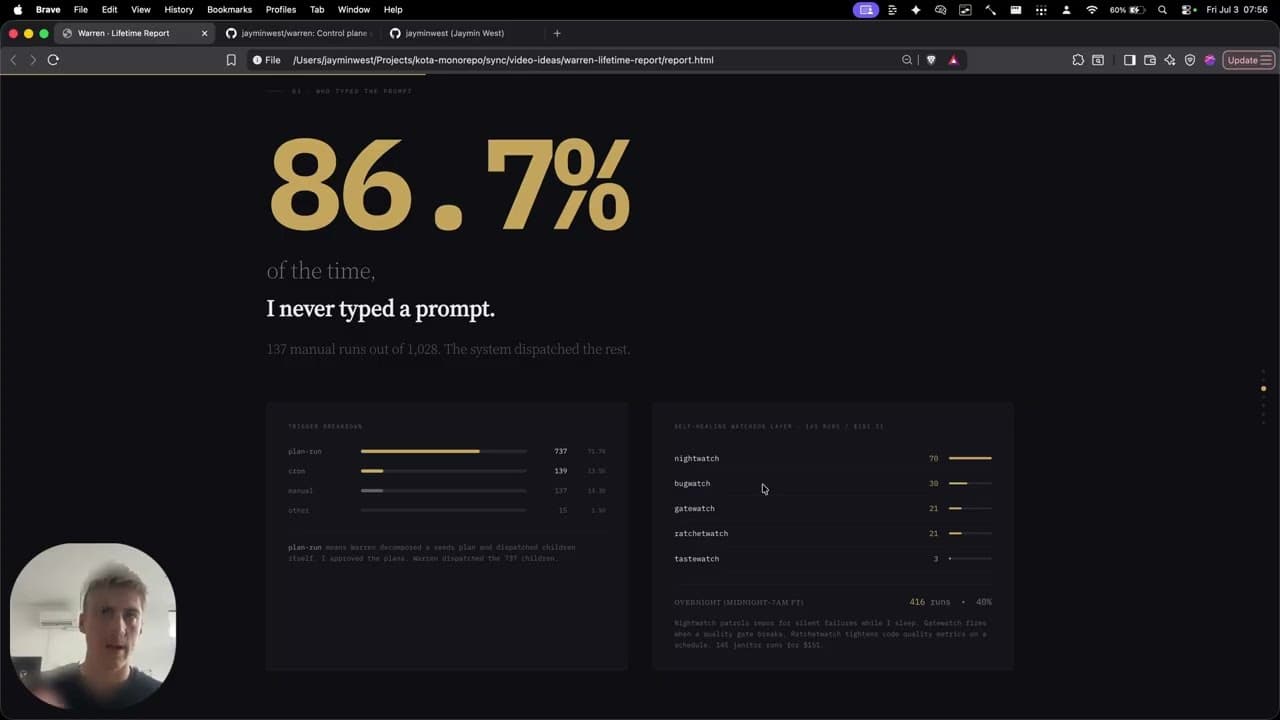
Task: Click the purple profile avatar icon
Action: click(x=1210, y=60)
